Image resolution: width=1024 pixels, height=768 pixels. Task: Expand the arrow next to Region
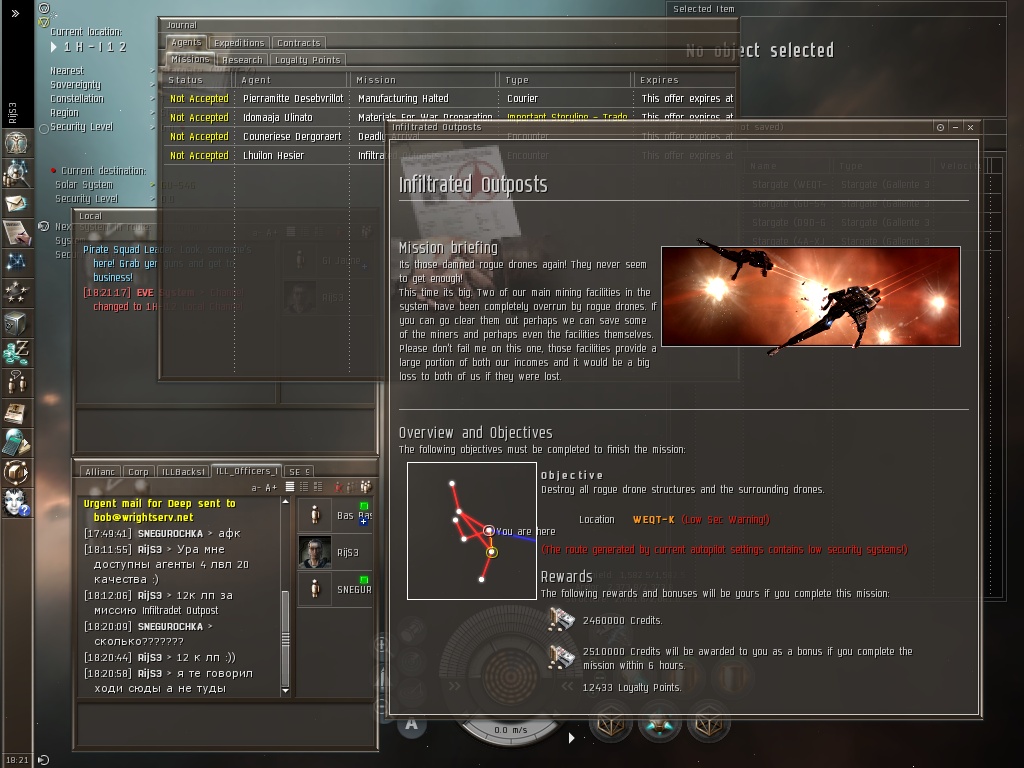(x=153, y=113)
